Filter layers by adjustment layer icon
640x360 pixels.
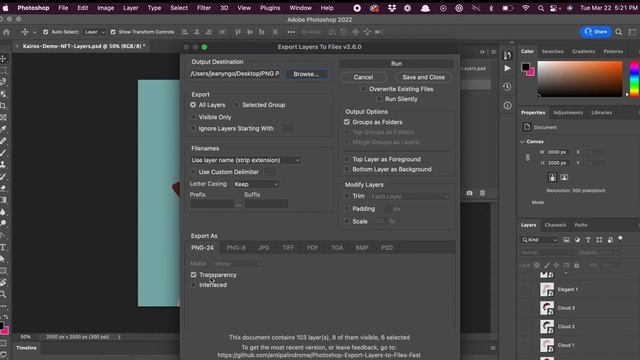[x=577, y=240]
